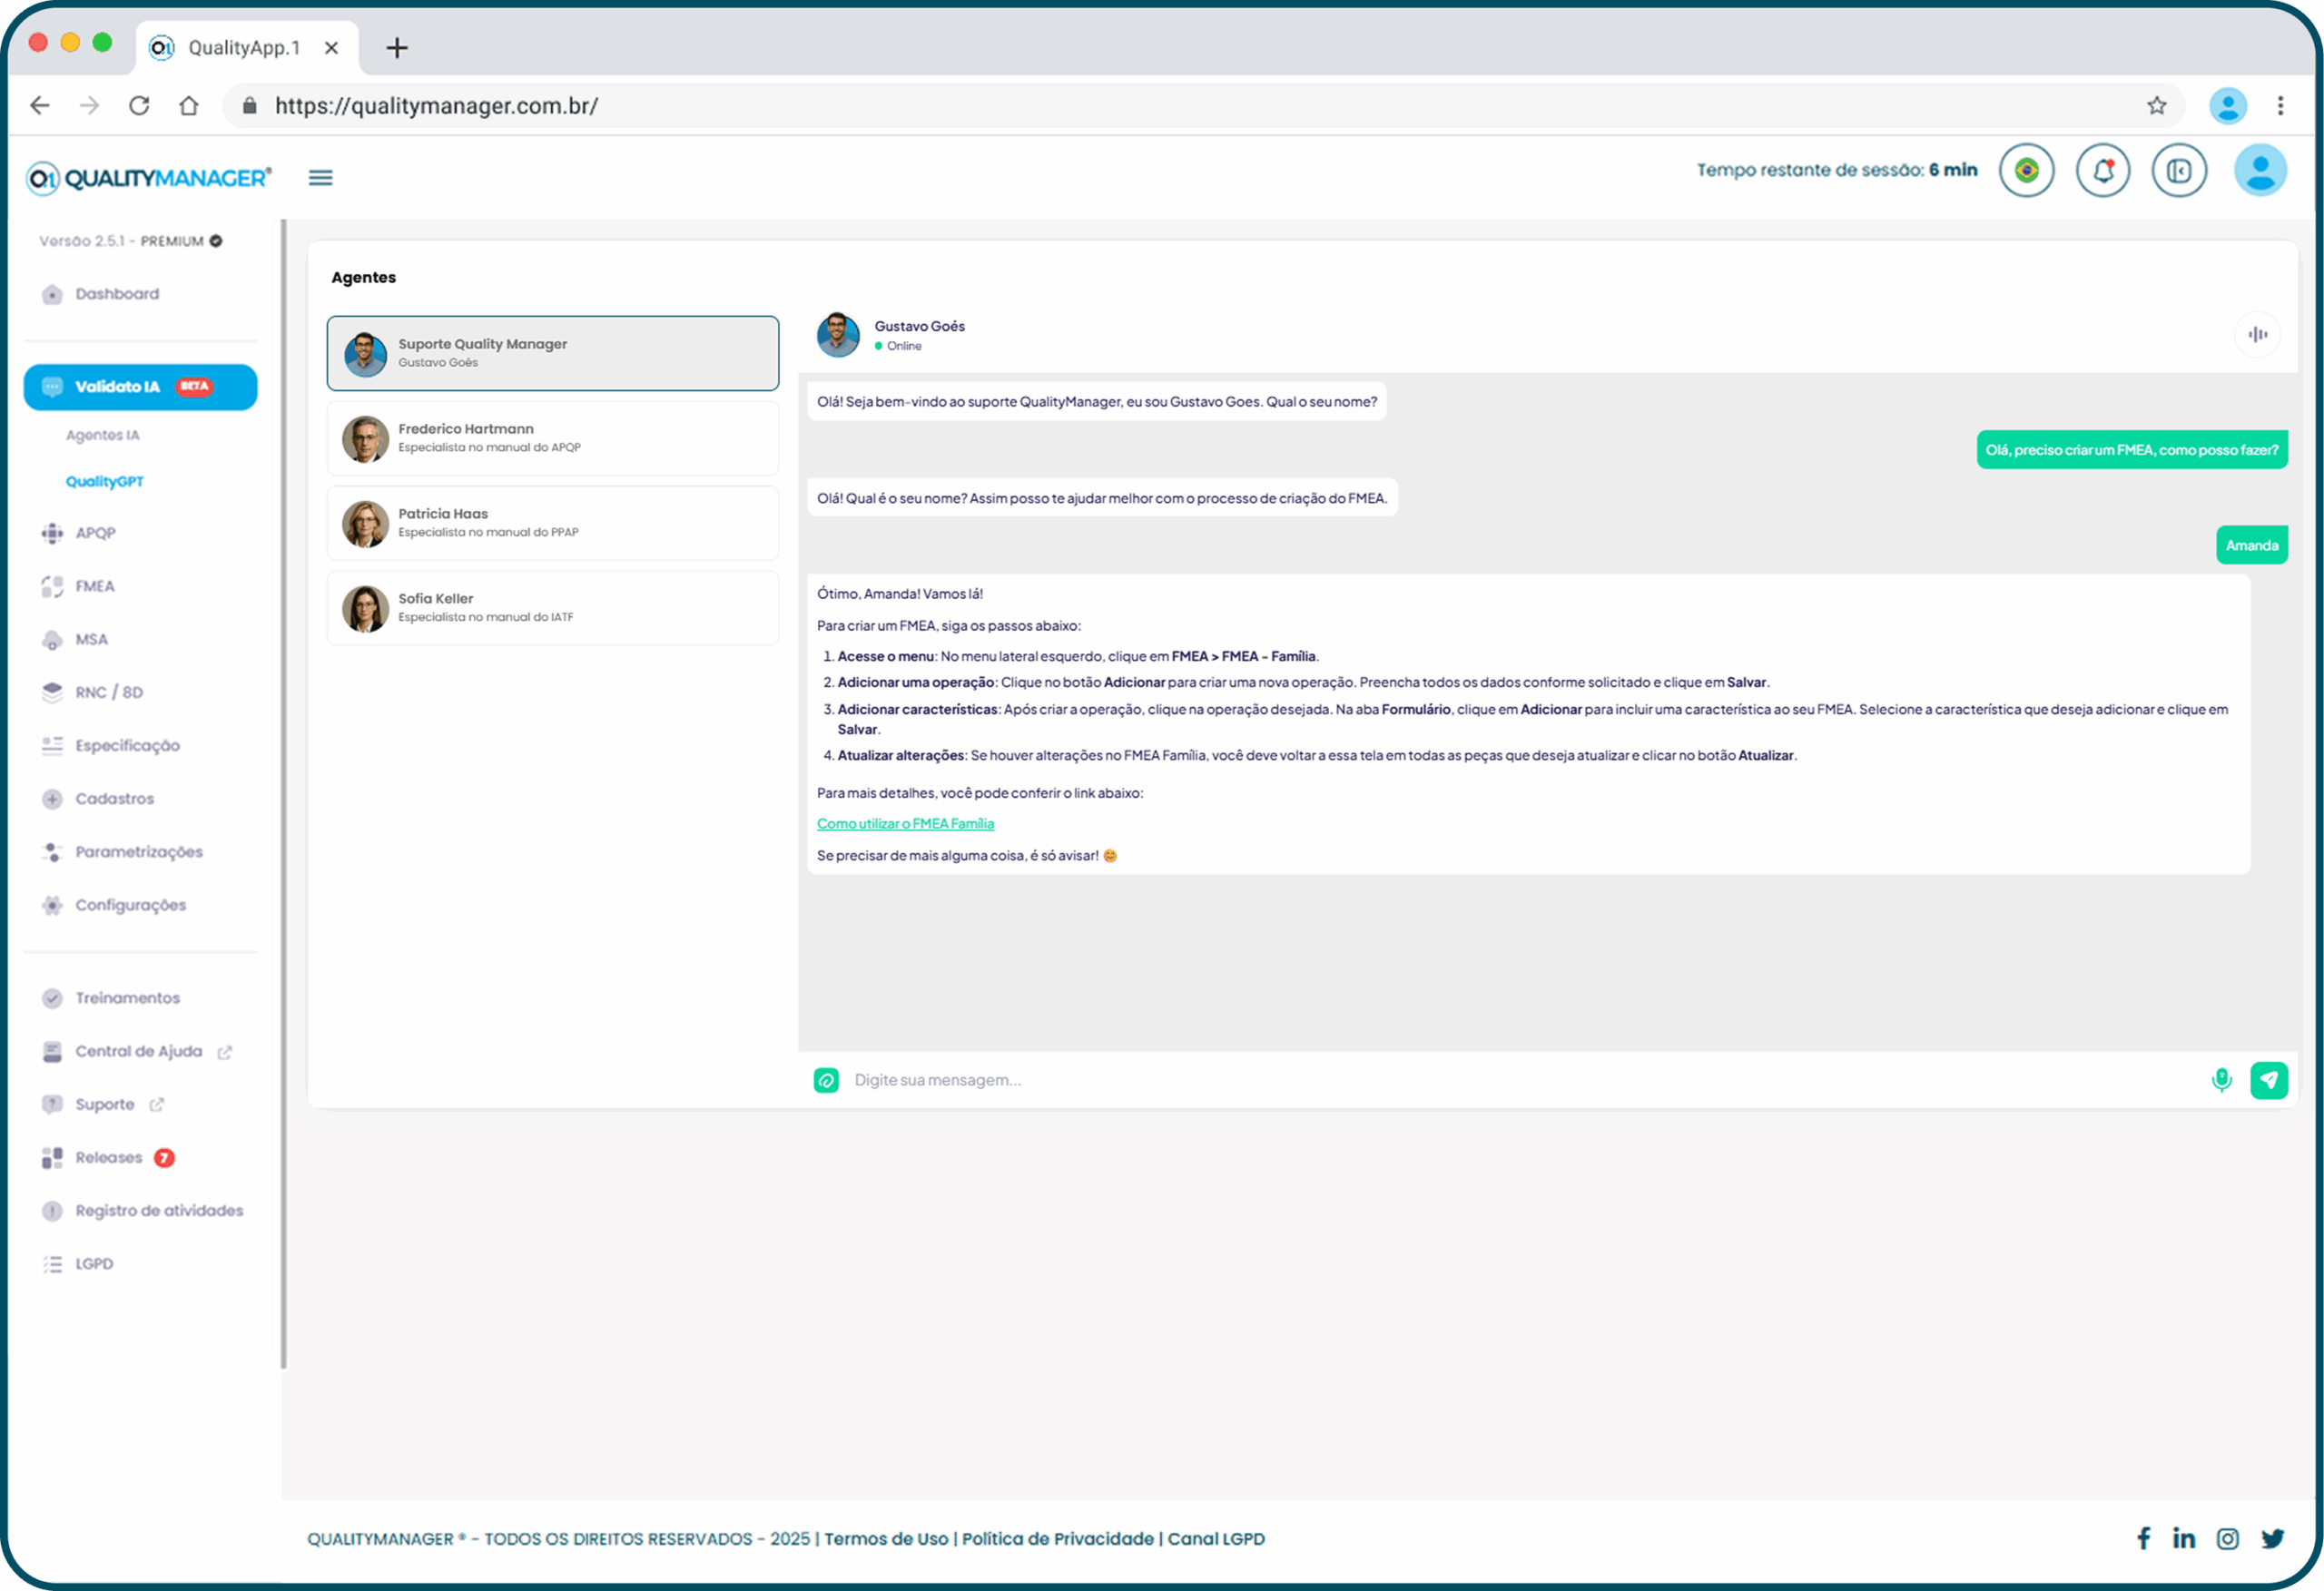Viewport: 2324px width, 1591px height.
Task: Open the LinkedIn icon in the footer
Action: click(2183, 1538)
